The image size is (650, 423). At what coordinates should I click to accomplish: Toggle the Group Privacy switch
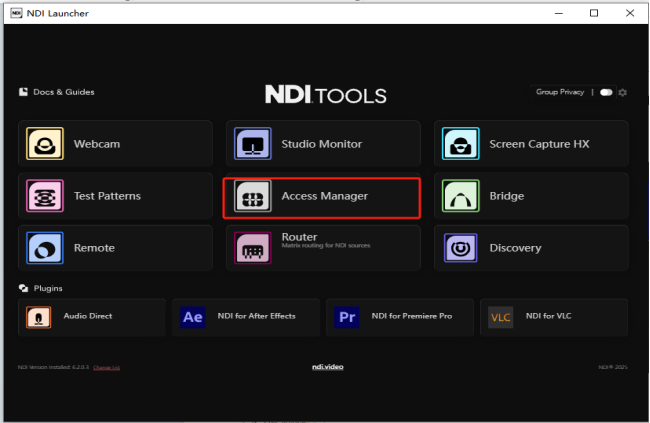point(606,92)
